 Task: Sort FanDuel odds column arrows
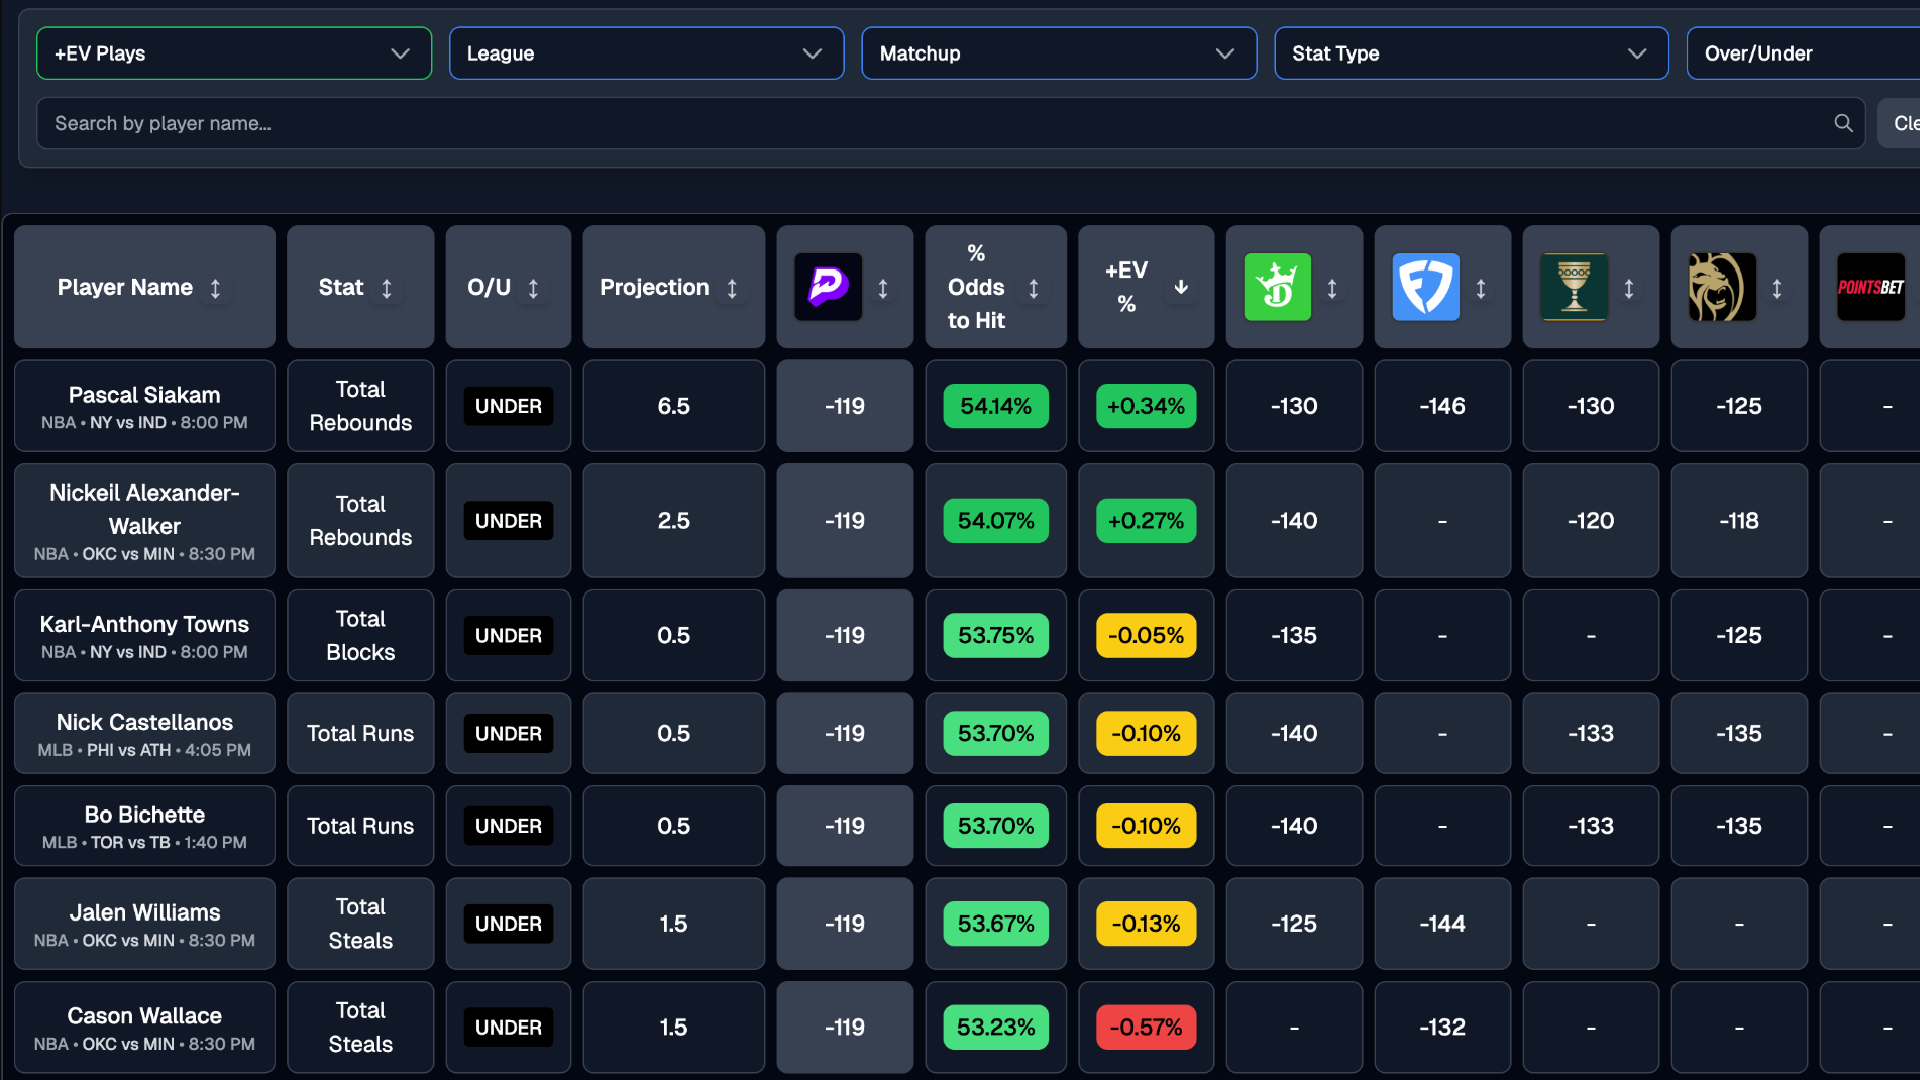[1481, 288]
